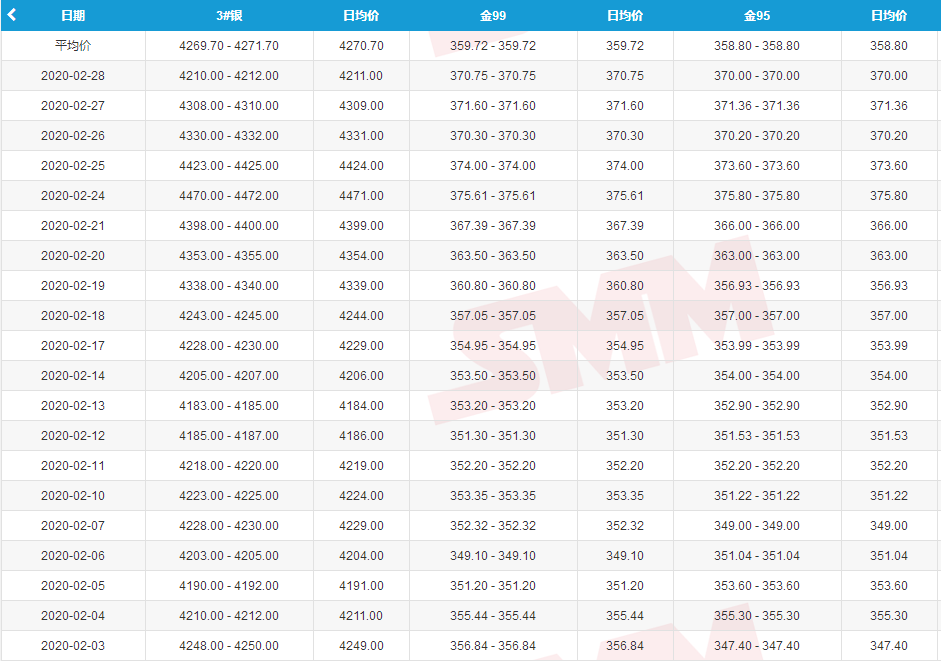Select the 356.93 - 356.93 price range cell

coord(757,286)
